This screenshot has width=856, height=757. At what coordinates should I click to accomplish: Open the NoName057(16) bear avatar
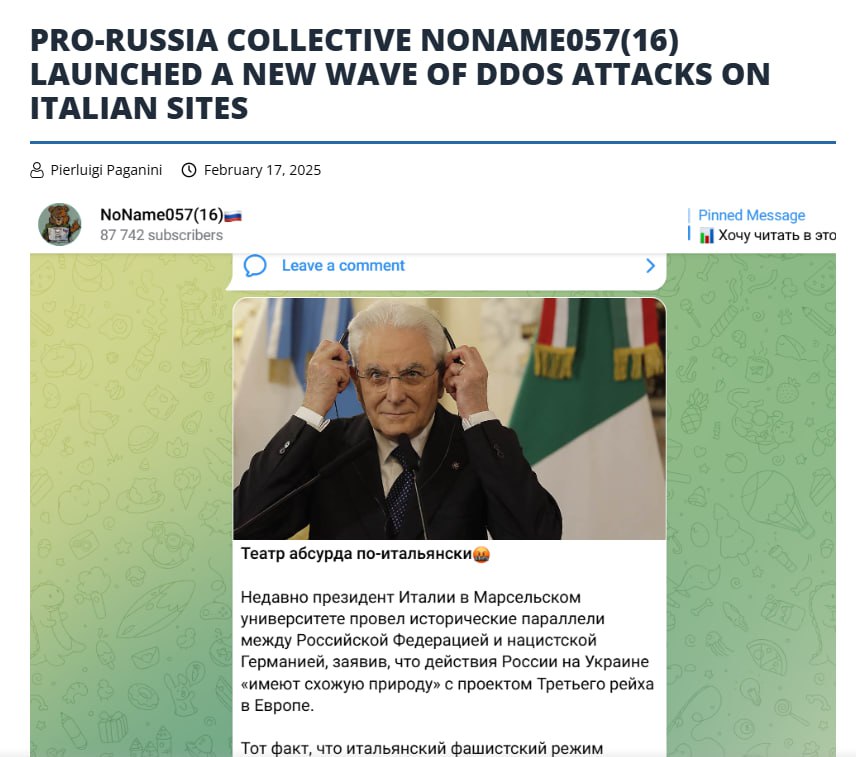[60, 224]
